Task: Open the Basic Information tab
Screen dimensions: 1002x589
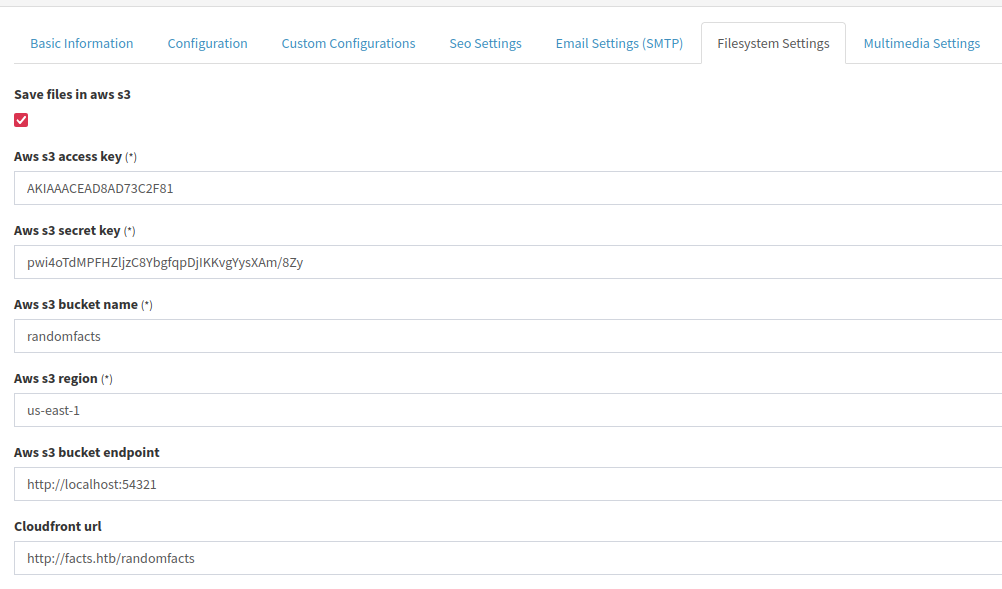Action: (82, 43)
